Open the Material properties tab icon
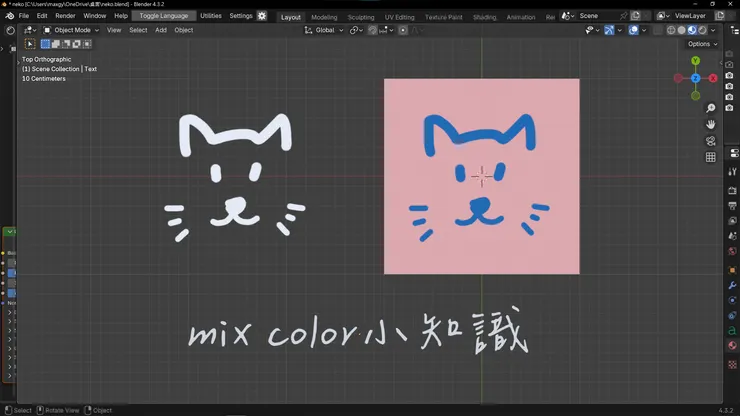This screenshot has height=416, width=740. (732, 346)
